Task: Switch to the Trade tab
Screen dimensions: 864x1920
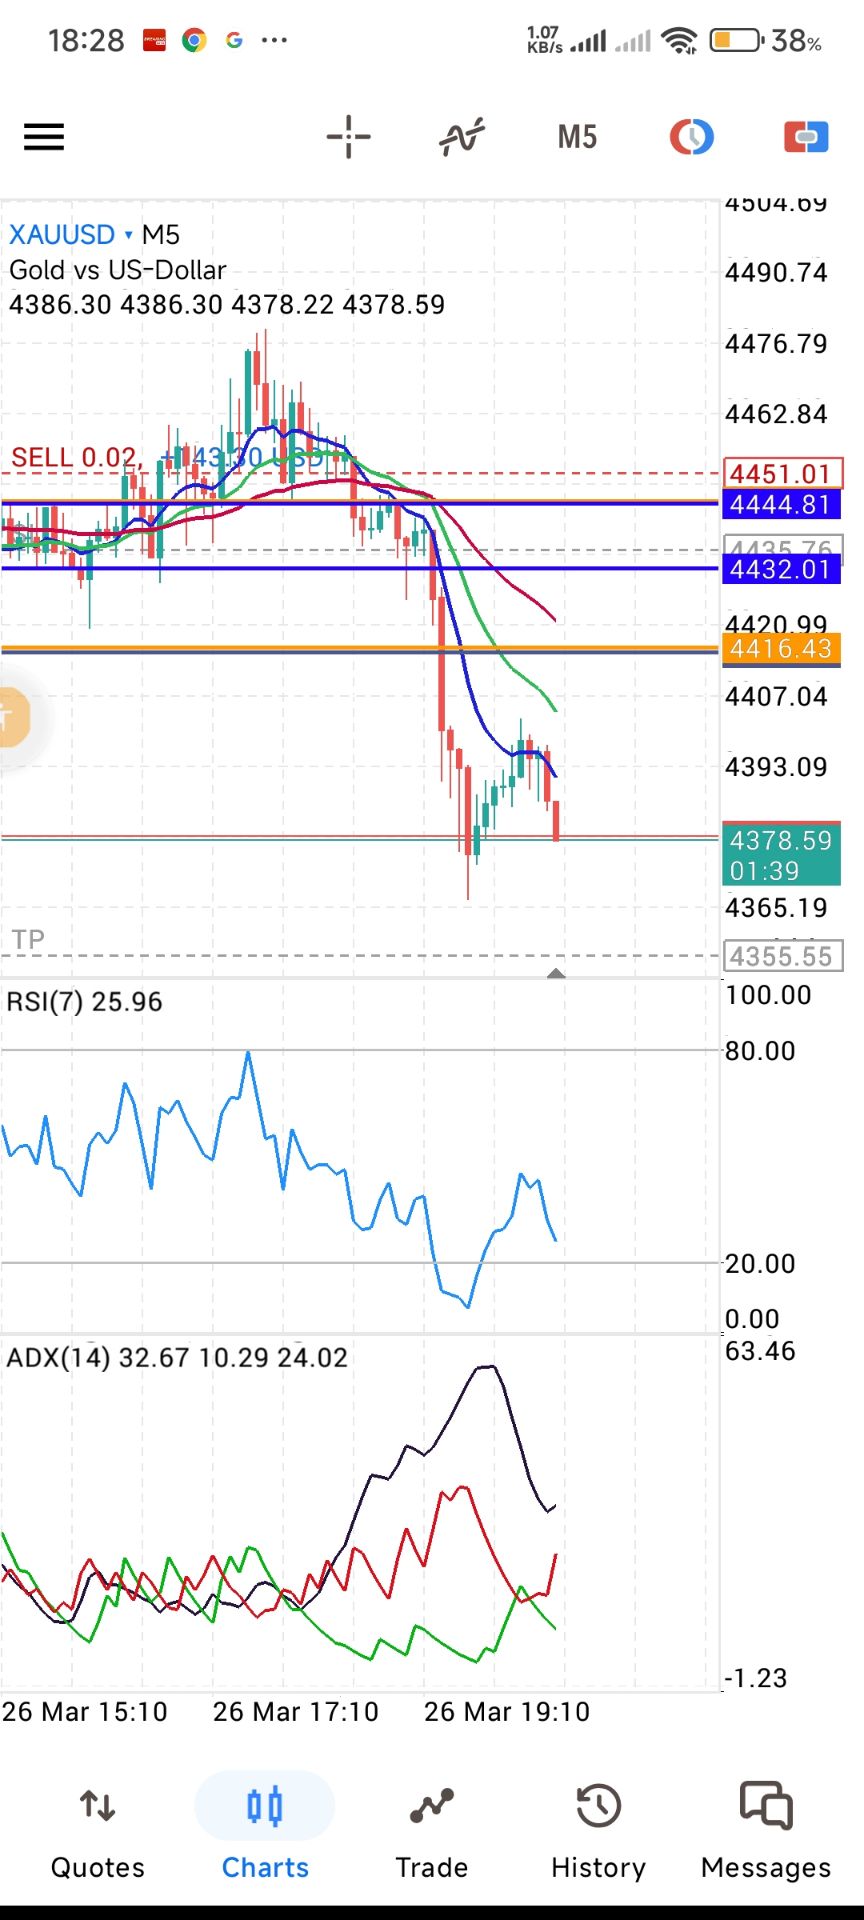Action: tap(431, 1830)
